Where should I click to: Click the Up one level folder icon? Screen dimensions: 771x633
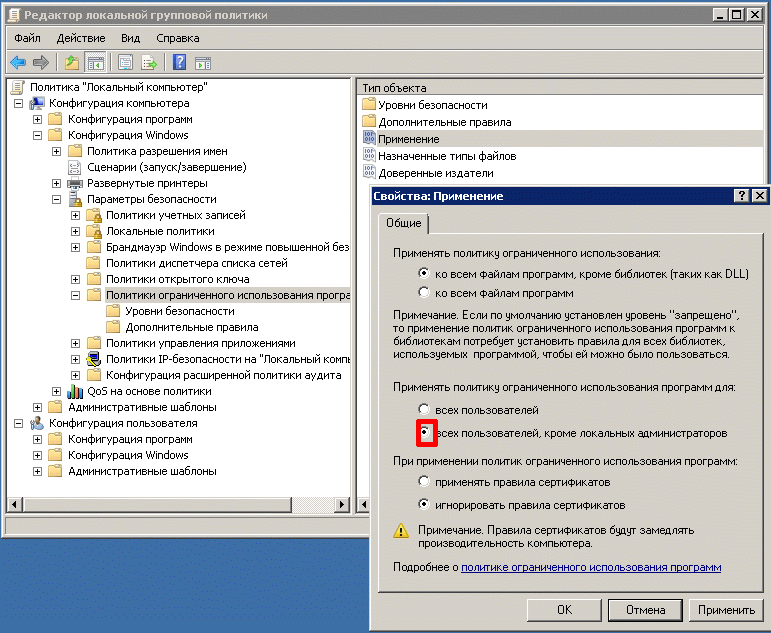coord(72,62)
